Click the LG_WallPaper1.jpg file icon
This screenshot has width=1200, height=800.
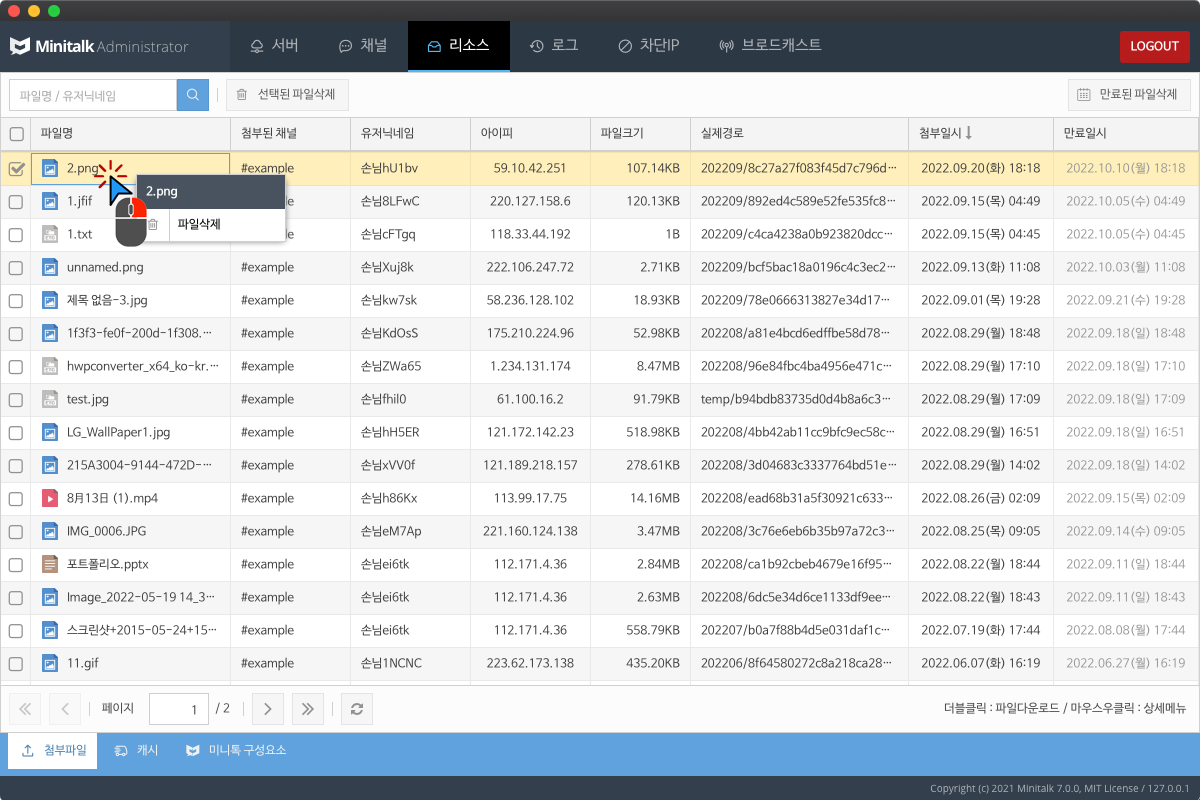(x=50, y=433)
